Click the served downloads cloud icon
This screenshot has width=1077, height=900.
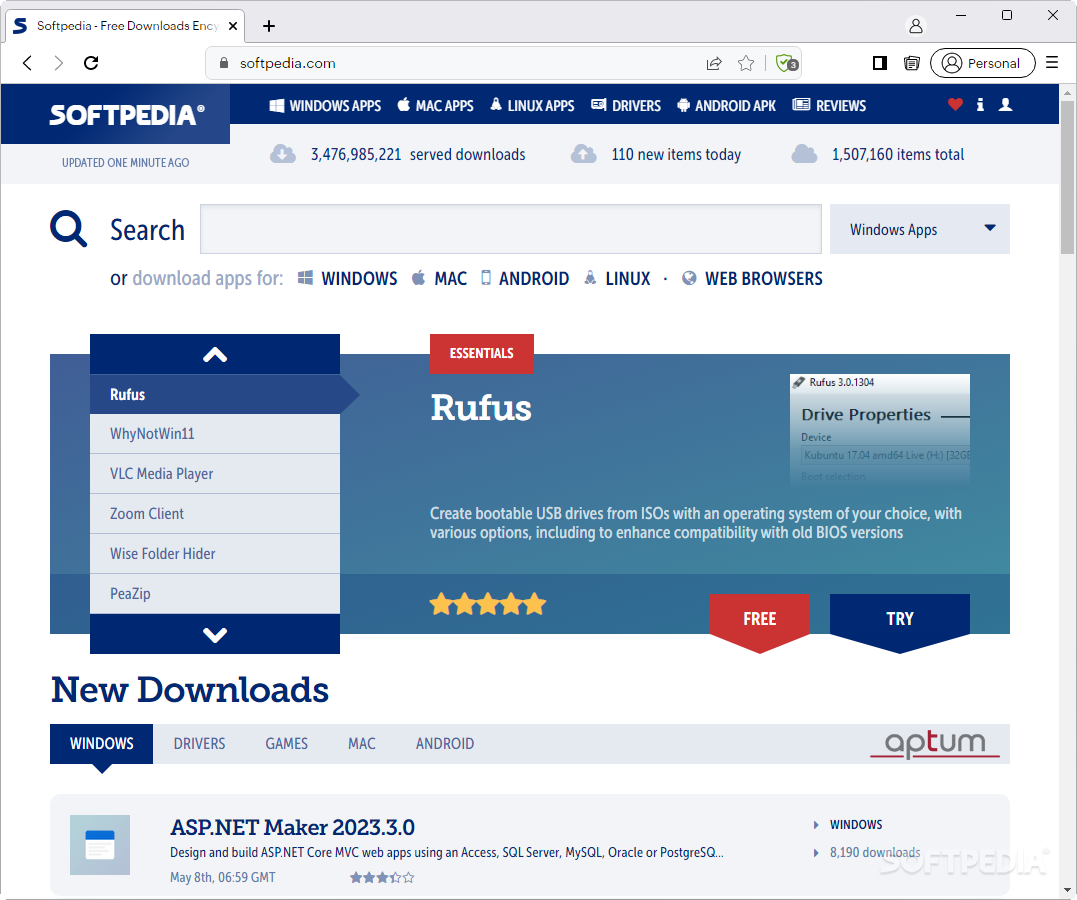click(283, 154)
